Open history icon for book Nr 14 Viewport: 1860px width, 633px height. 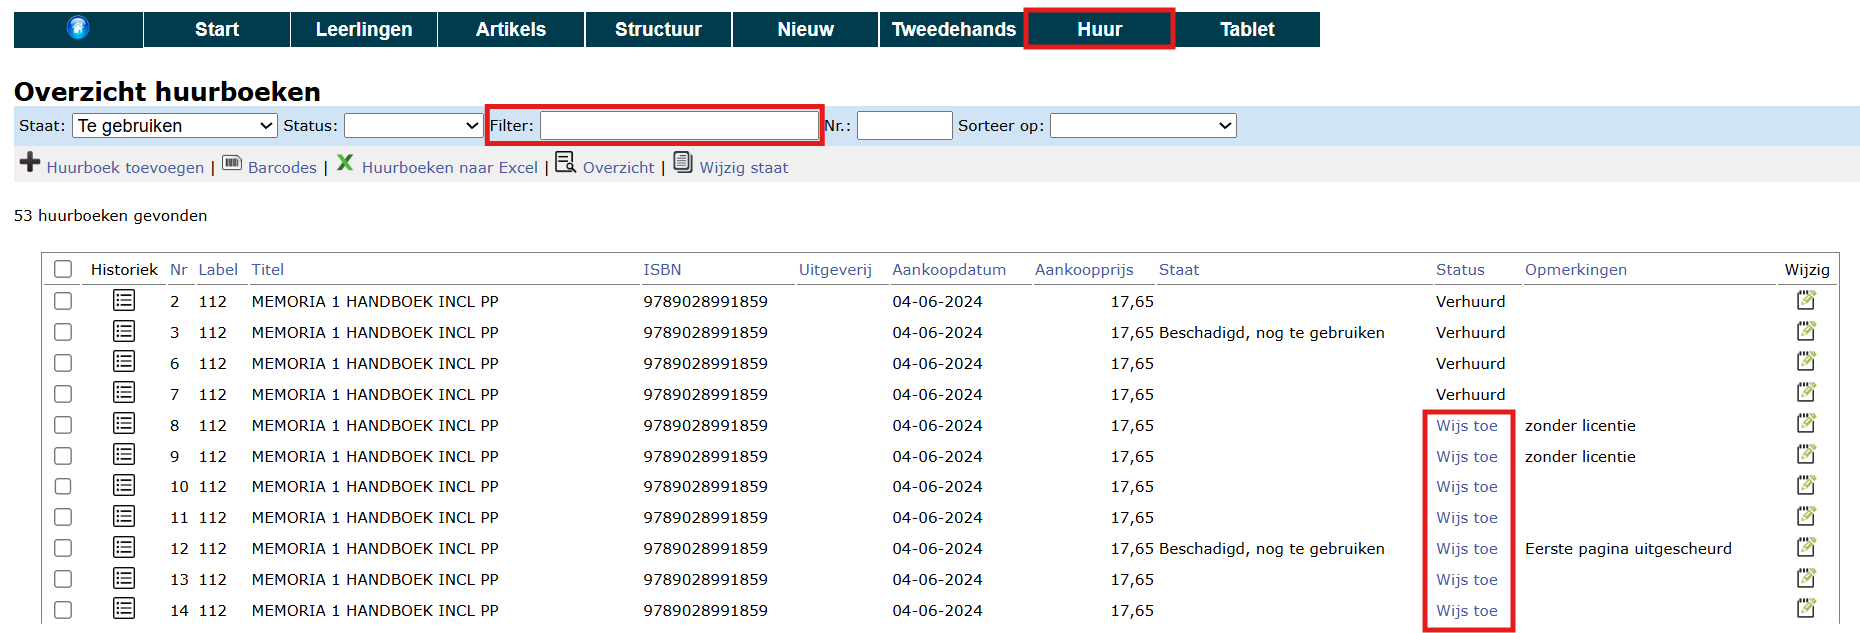pos(124,609)
